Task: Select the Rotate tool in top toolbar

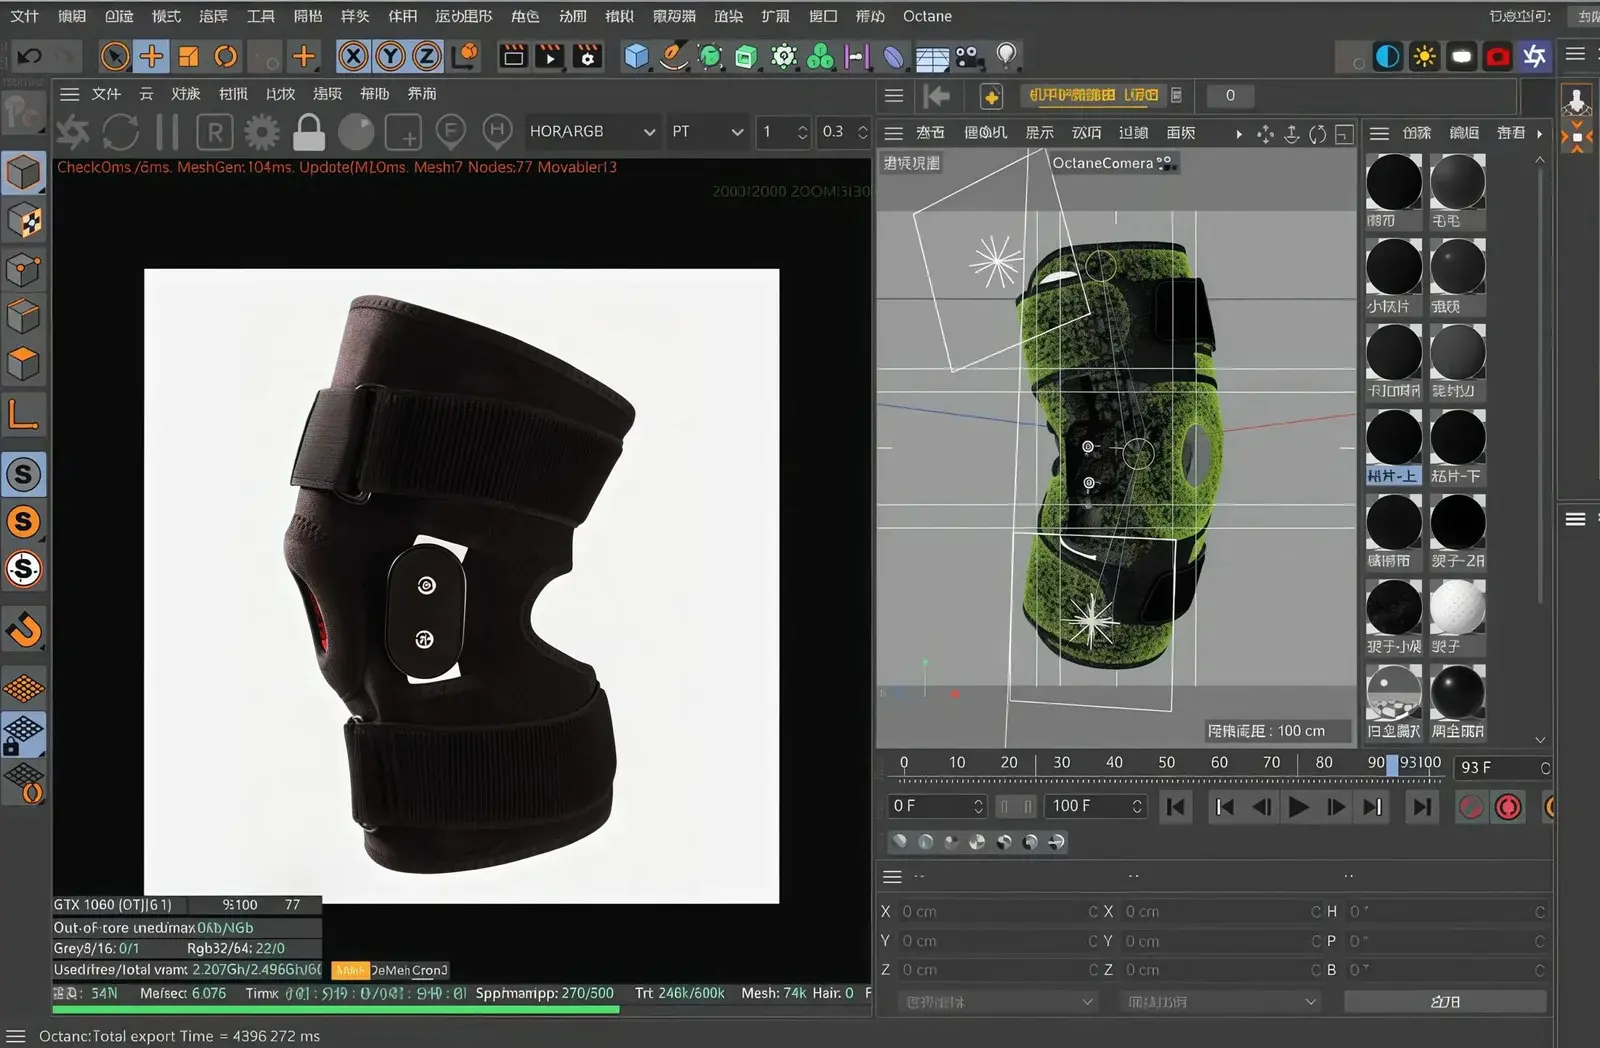Action: coord(226,56)
